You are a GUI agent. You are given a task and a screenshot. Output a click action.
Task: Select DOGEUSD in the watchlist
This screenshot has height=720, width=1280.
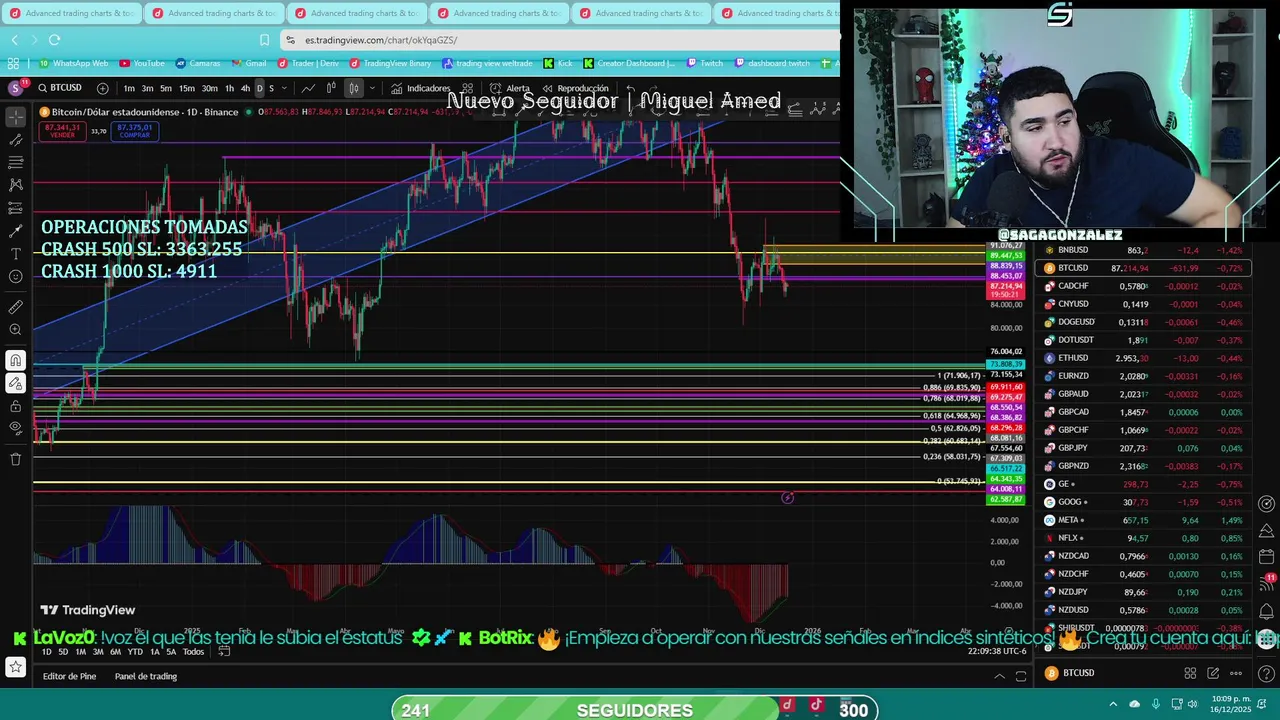point(1145,322)
